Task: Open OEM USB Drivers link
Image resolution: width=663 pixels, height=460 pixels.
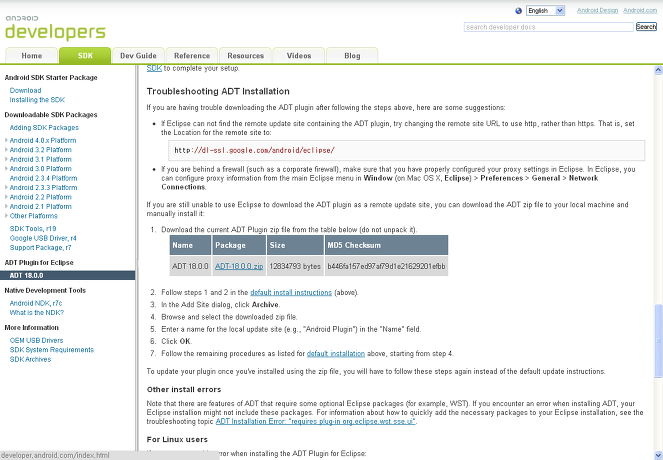Action: pos(36,340)
